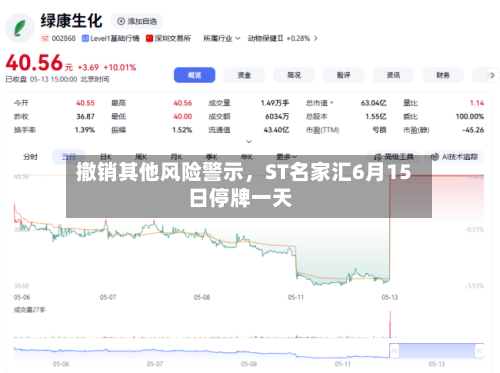Click the 总市值 value 63.04亿
500x373 pixels.
pyautogui.click(x=373, y=103)
